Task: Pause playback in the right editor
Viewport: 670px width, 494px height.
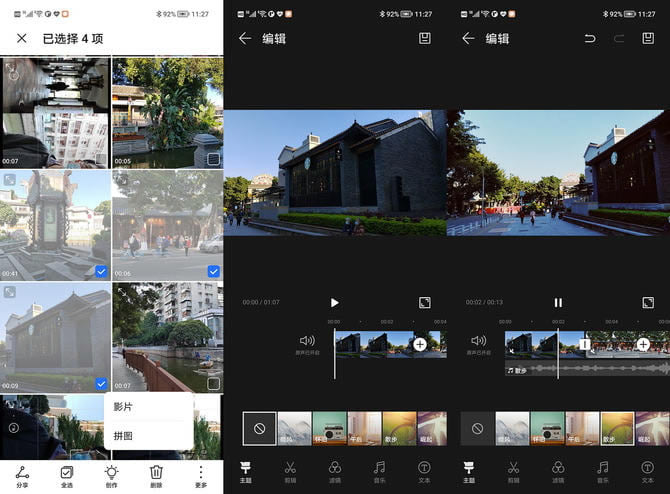Action: pyautogui.click(x=558, y=302)
